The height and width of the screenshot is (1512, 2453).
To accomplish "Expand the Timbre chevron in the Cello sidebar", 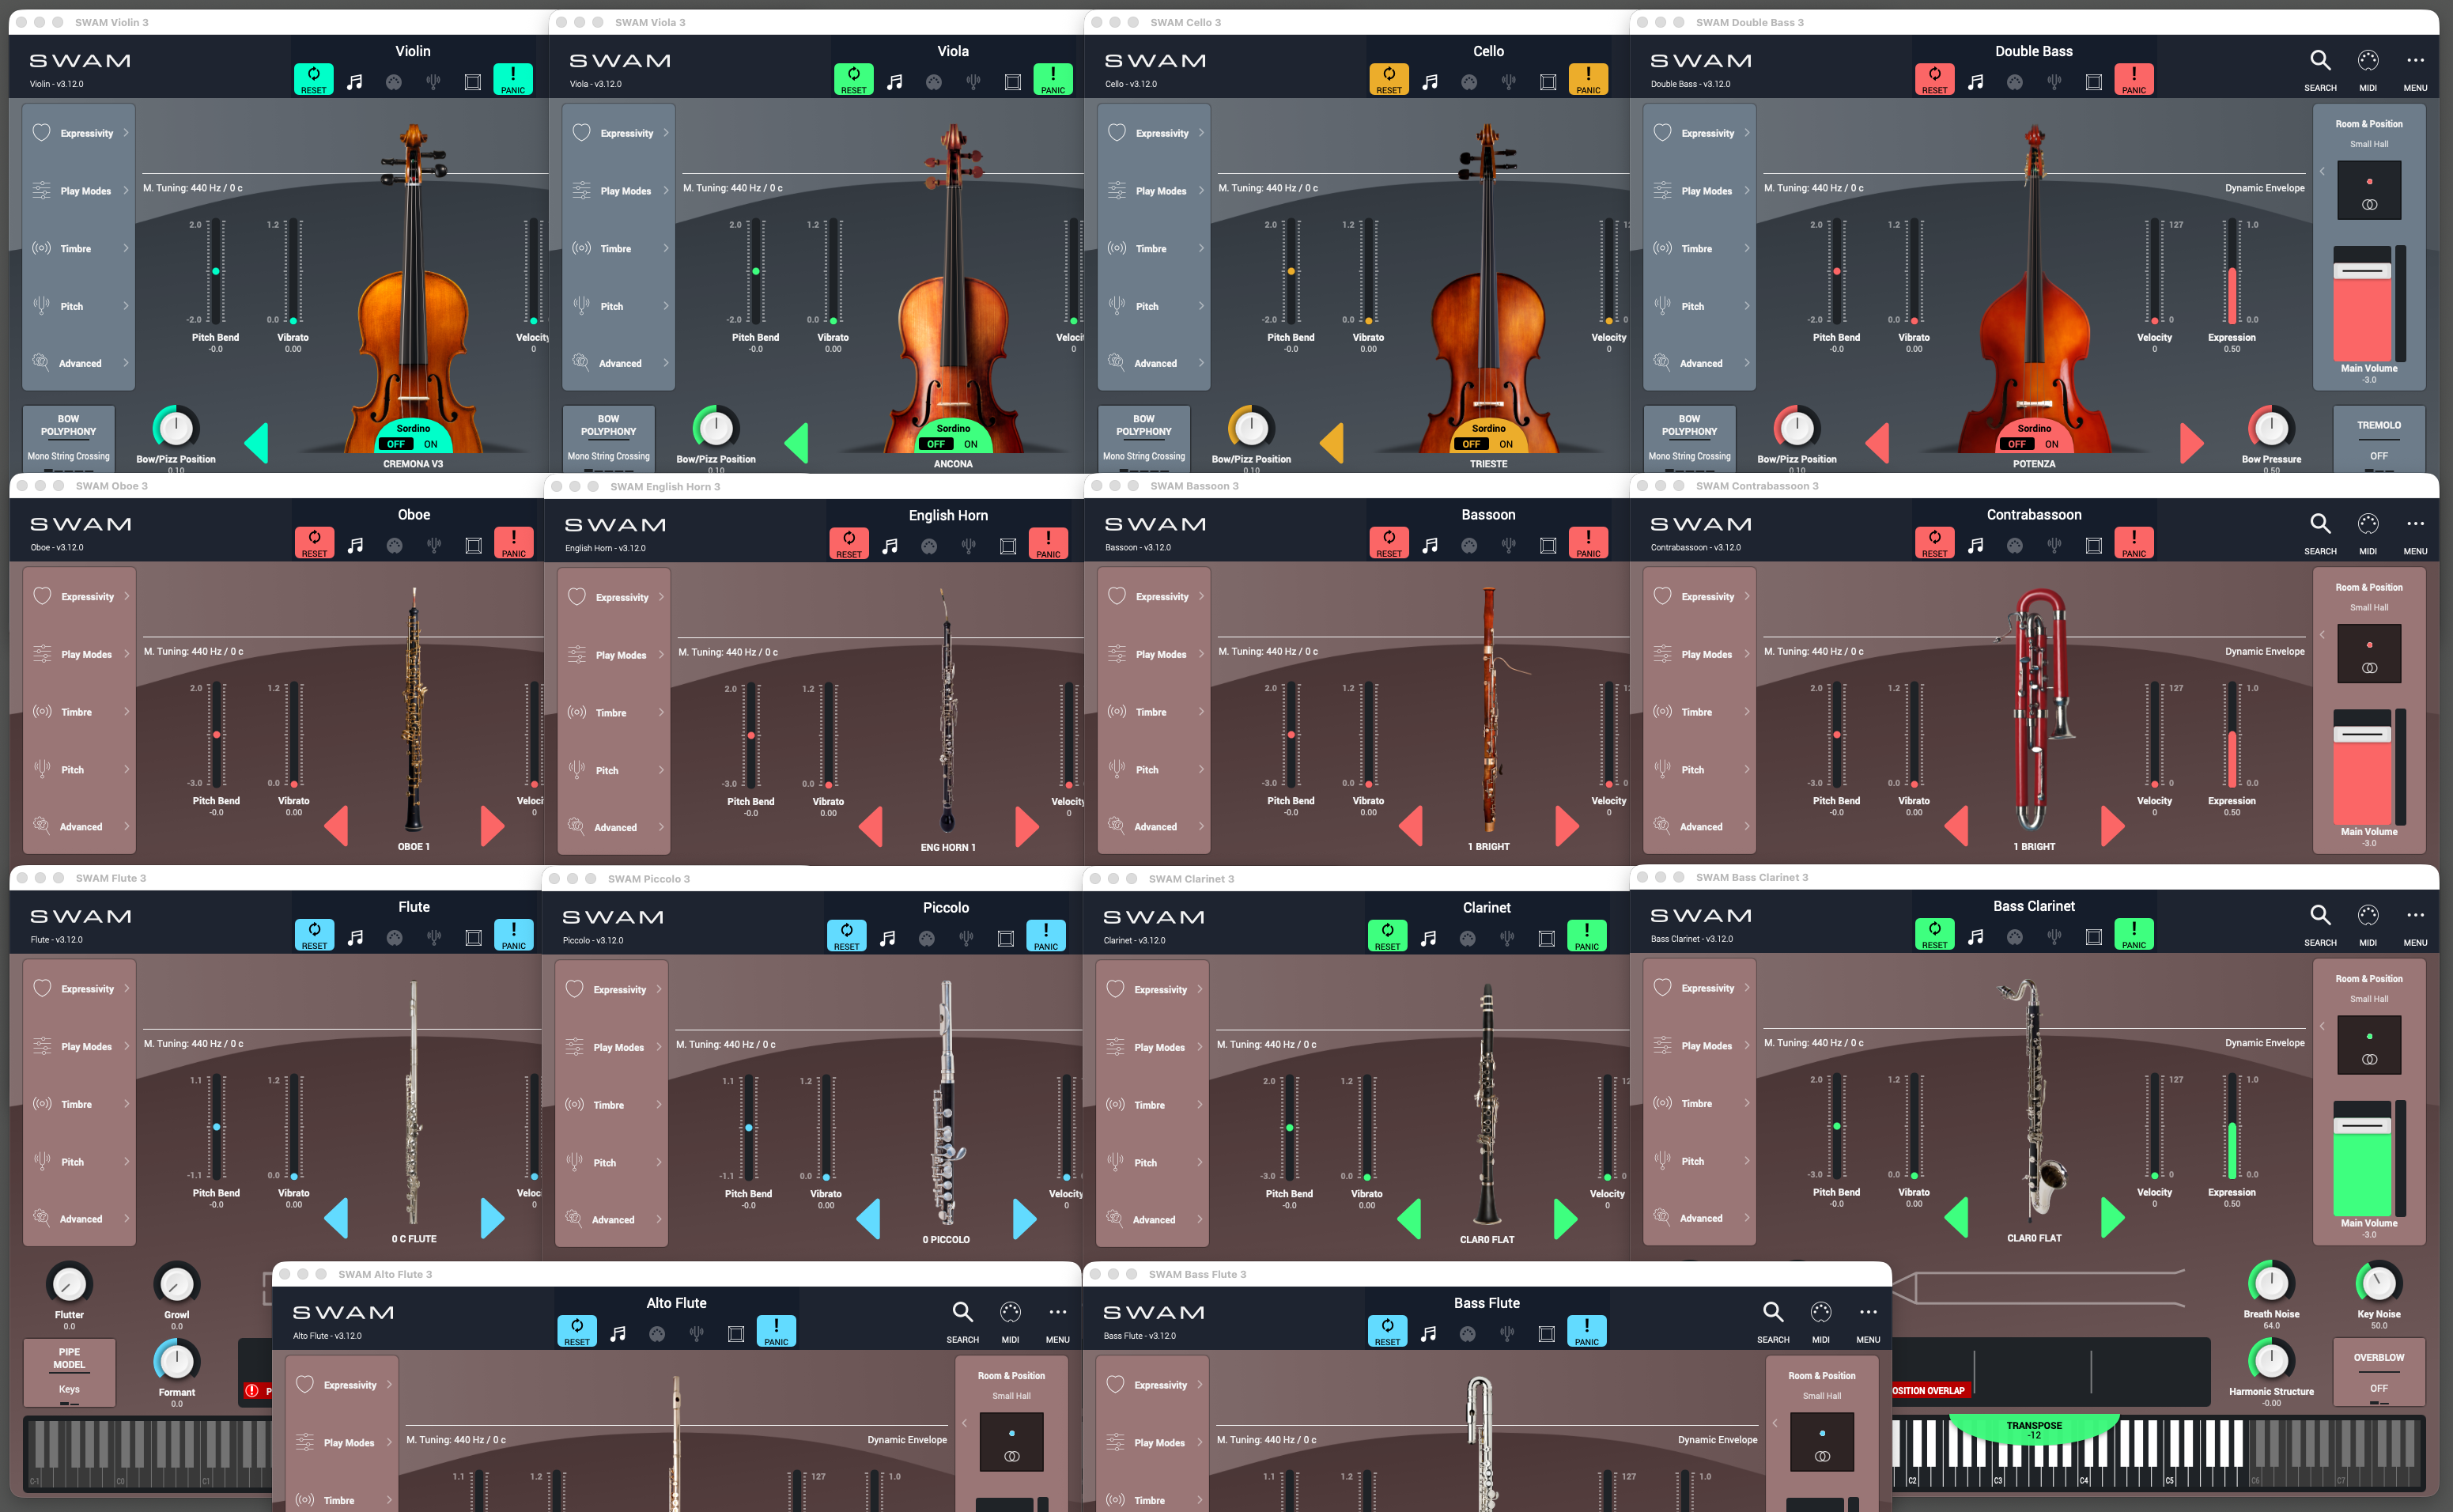I will point(1201,248).
